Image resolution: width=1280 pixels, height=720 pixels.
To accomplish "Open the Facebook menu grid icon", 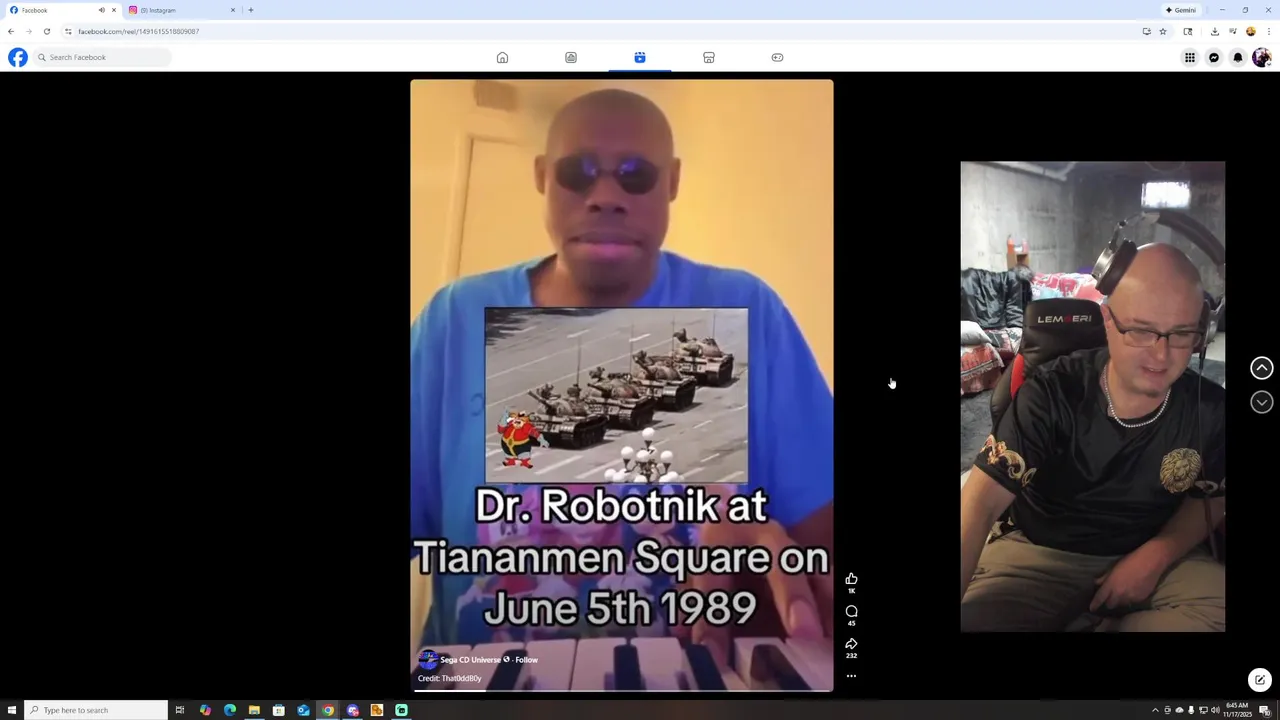I will coord(1190,57).
